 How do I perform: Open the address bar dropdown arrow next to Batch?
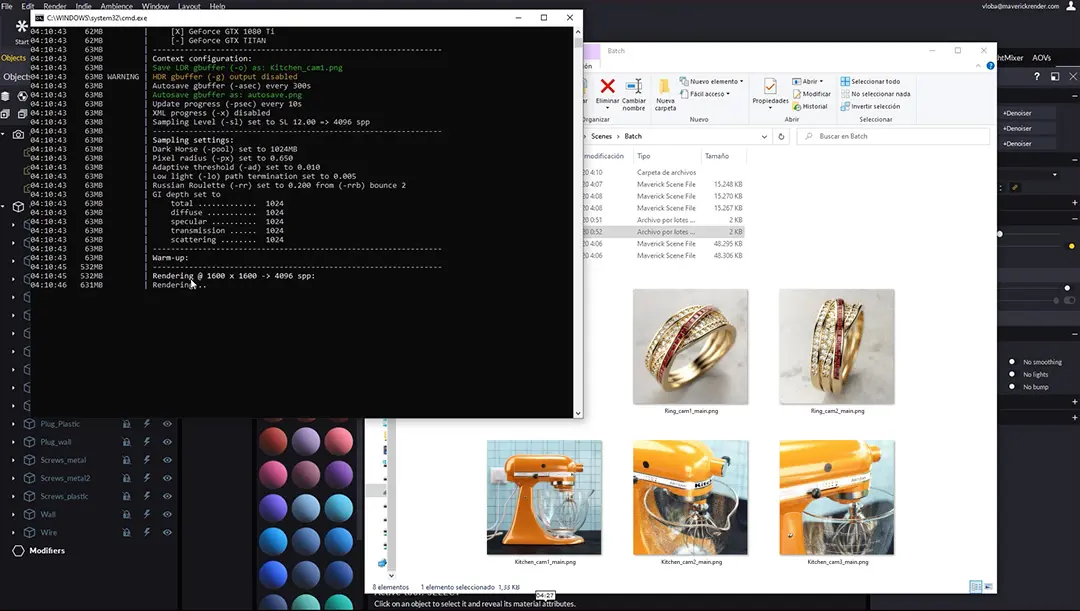pos(765,136)
